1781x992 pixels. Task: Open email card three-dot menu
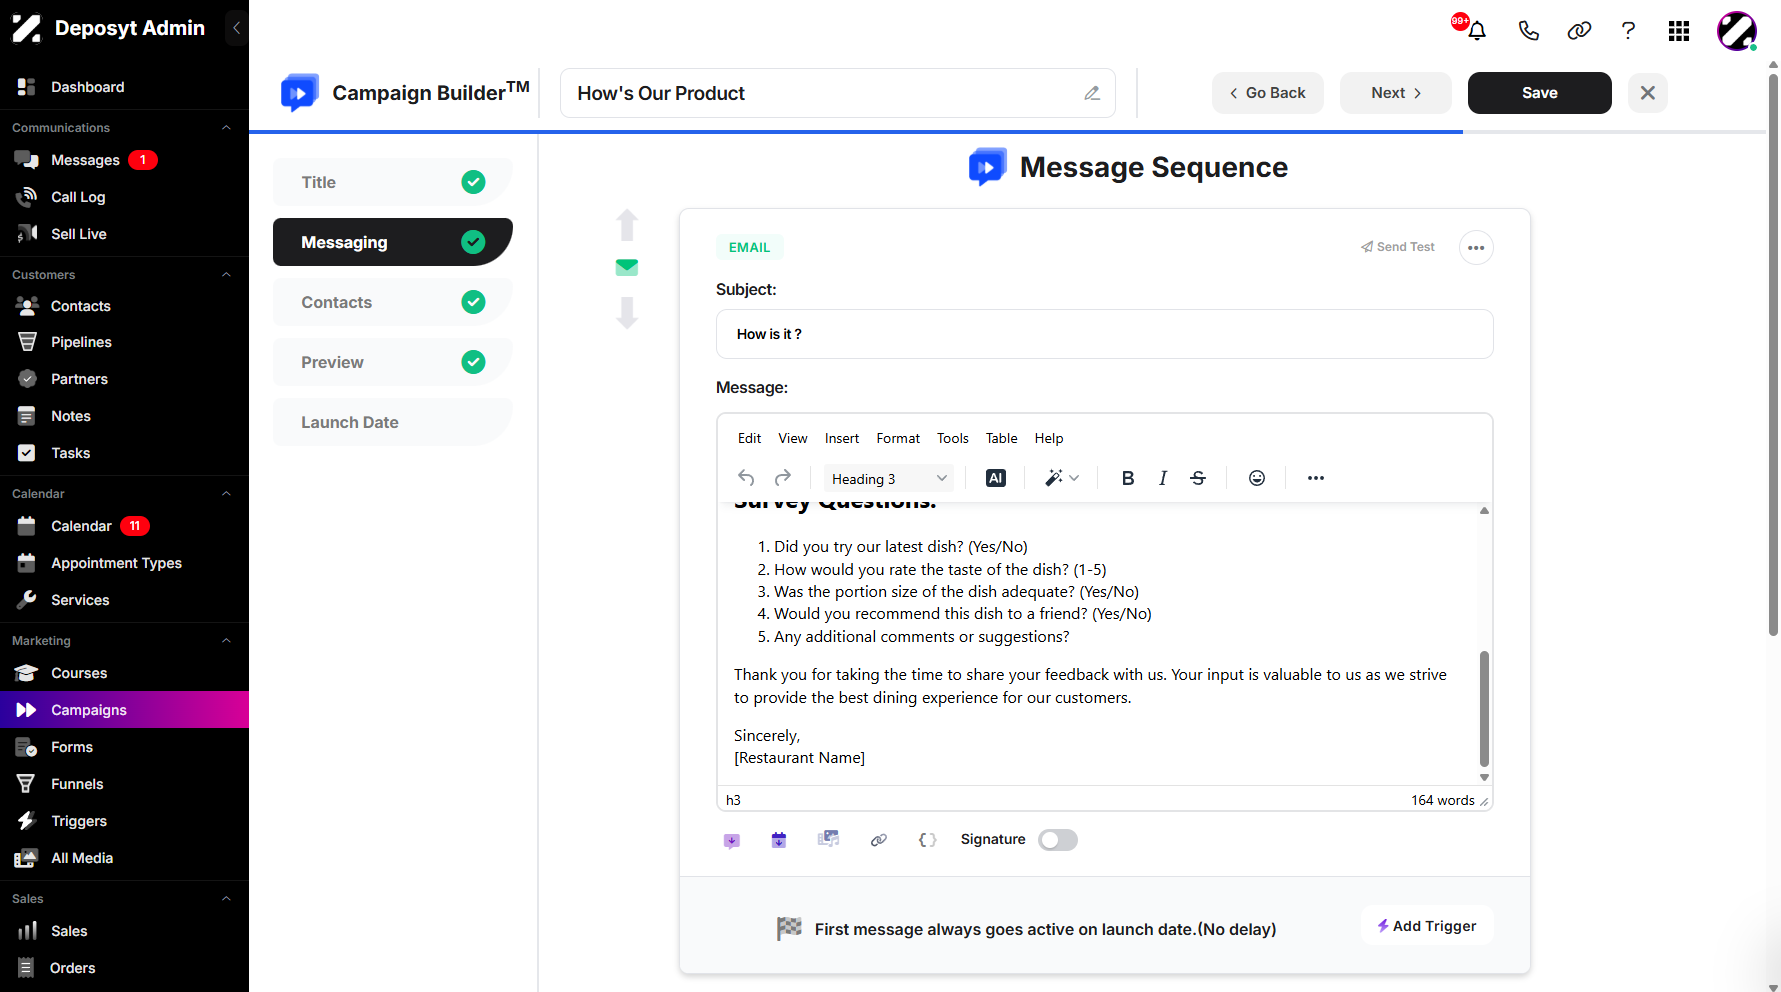tap(1476, 248)
